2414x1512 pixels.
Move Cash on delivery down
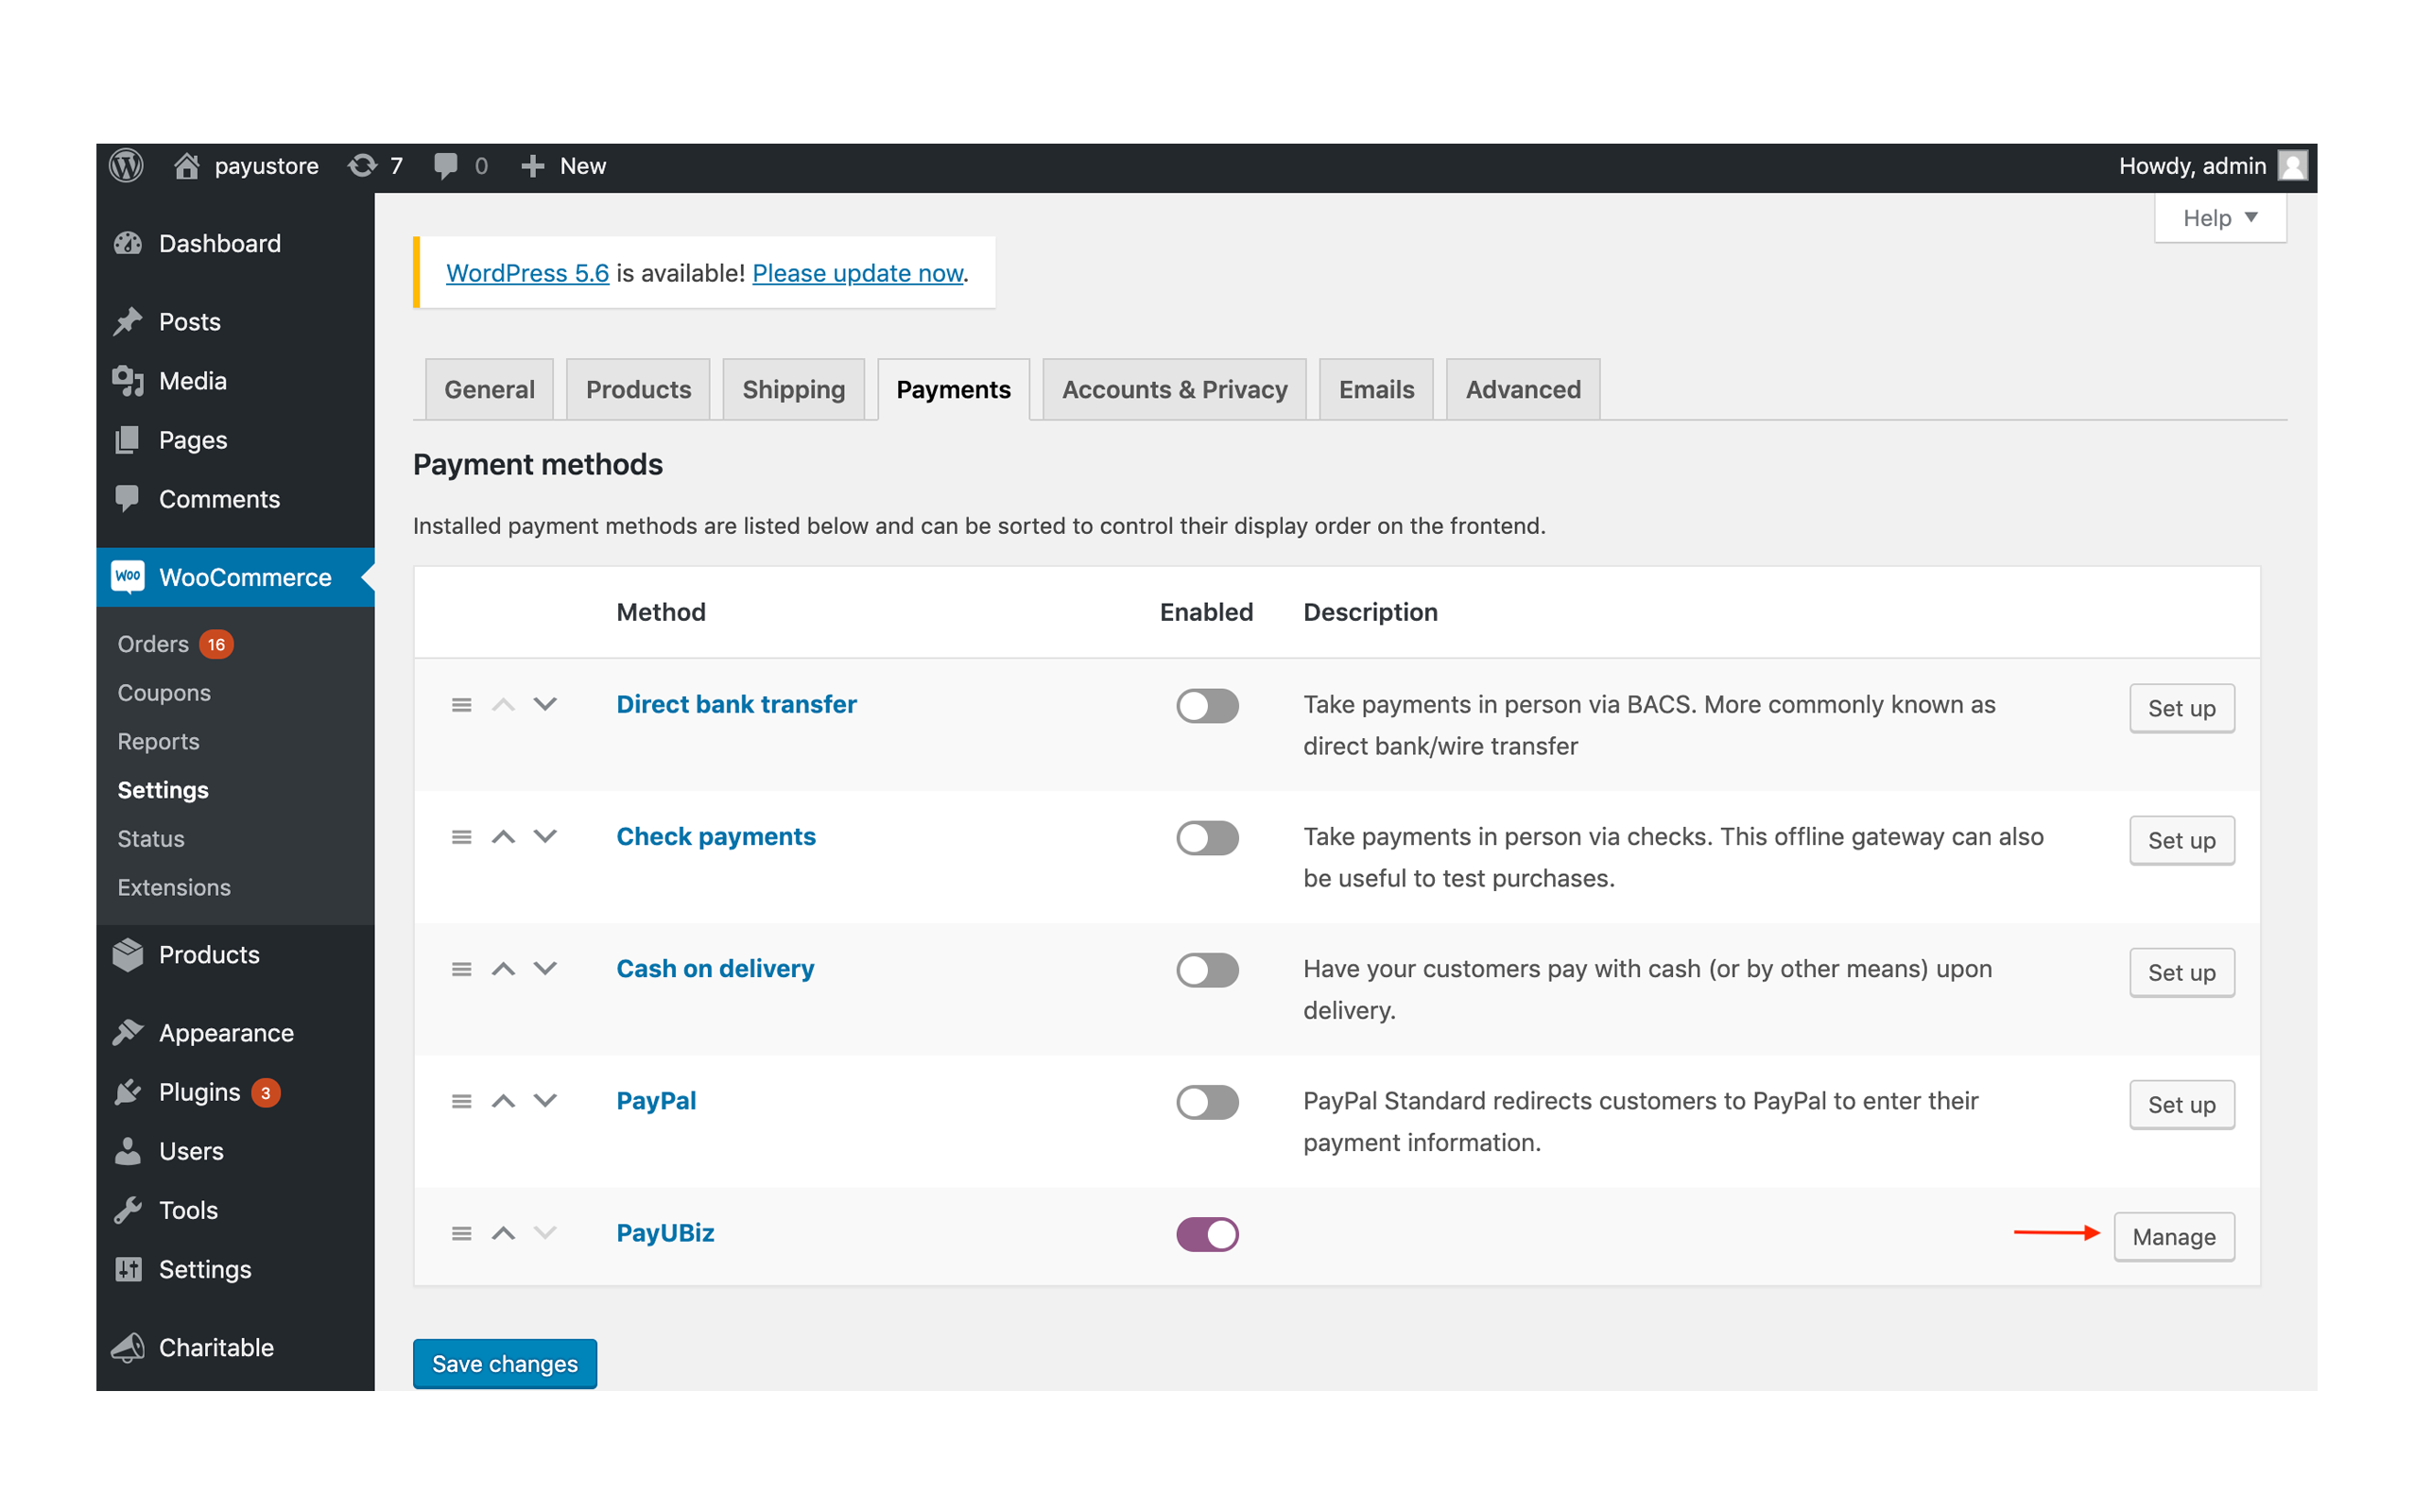coord(545,969)
